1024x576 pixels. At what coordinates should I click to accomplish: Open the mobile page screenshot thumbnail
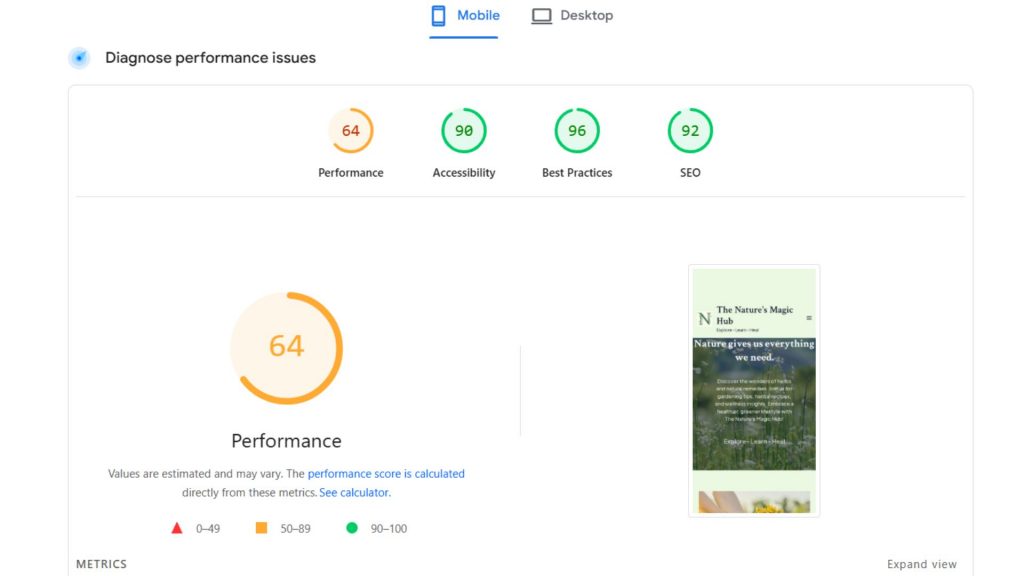click(x=754, y=390)
